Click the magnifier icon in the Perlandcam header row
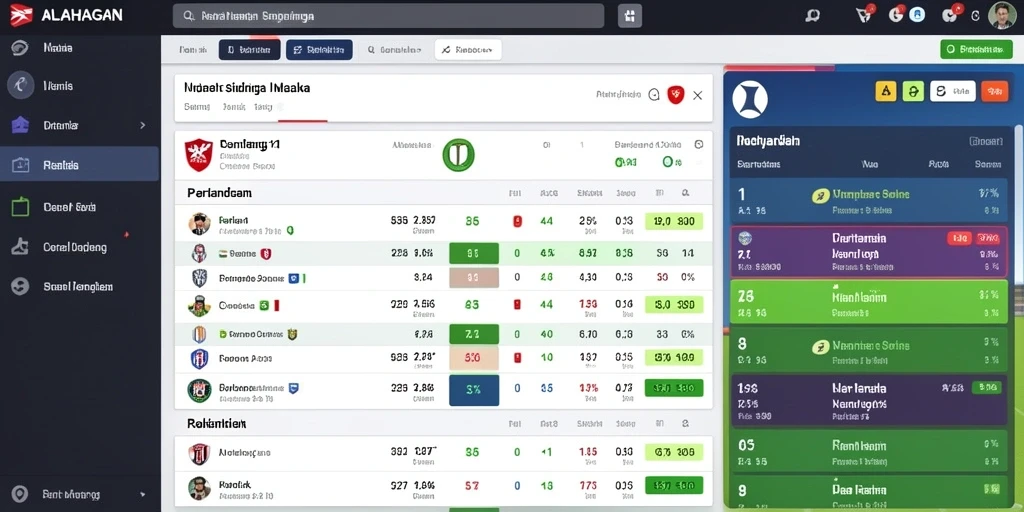This screenshot has height=512, width=1024. 686,193
